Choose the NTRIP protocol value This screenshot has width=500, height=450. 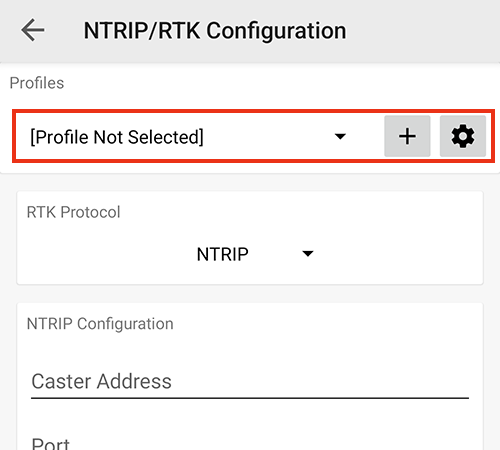[x=222, y=254]
